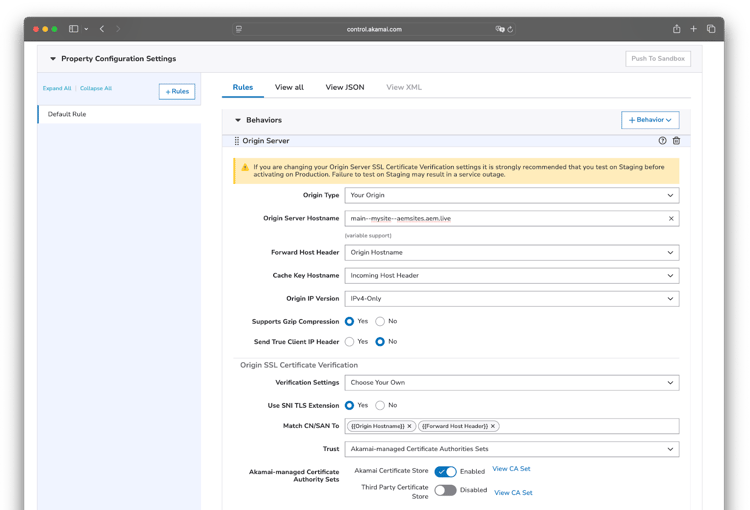Select No for Use SNI TLS Extension
750x510 pixels.
pyautogui.click(x=380, y=405)
